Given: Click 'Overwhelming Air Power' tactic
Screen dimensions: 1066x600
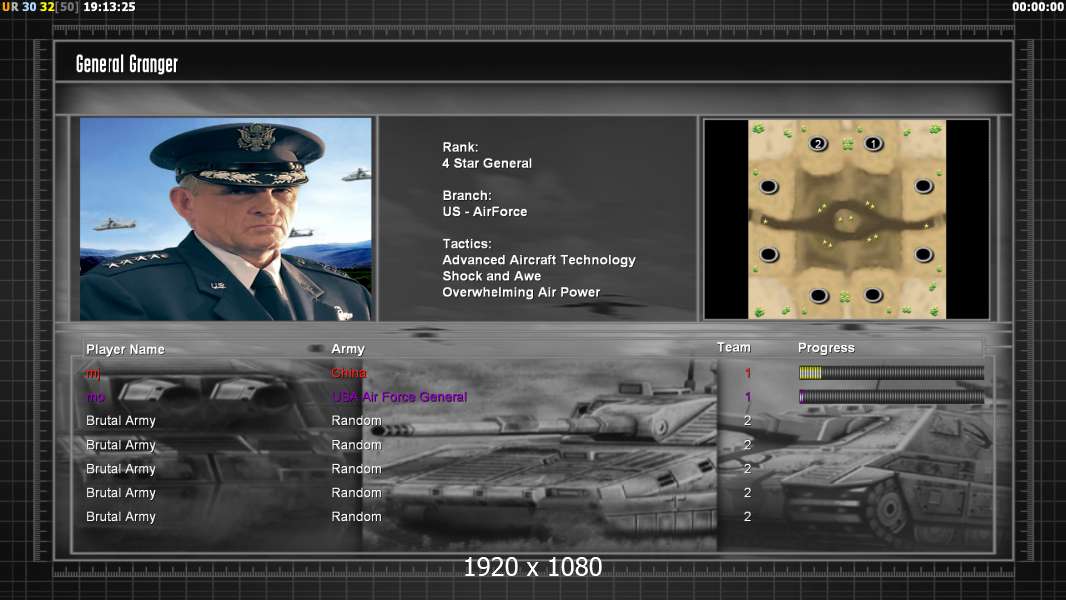Looking at the screenshot, I should coord(521,292).
